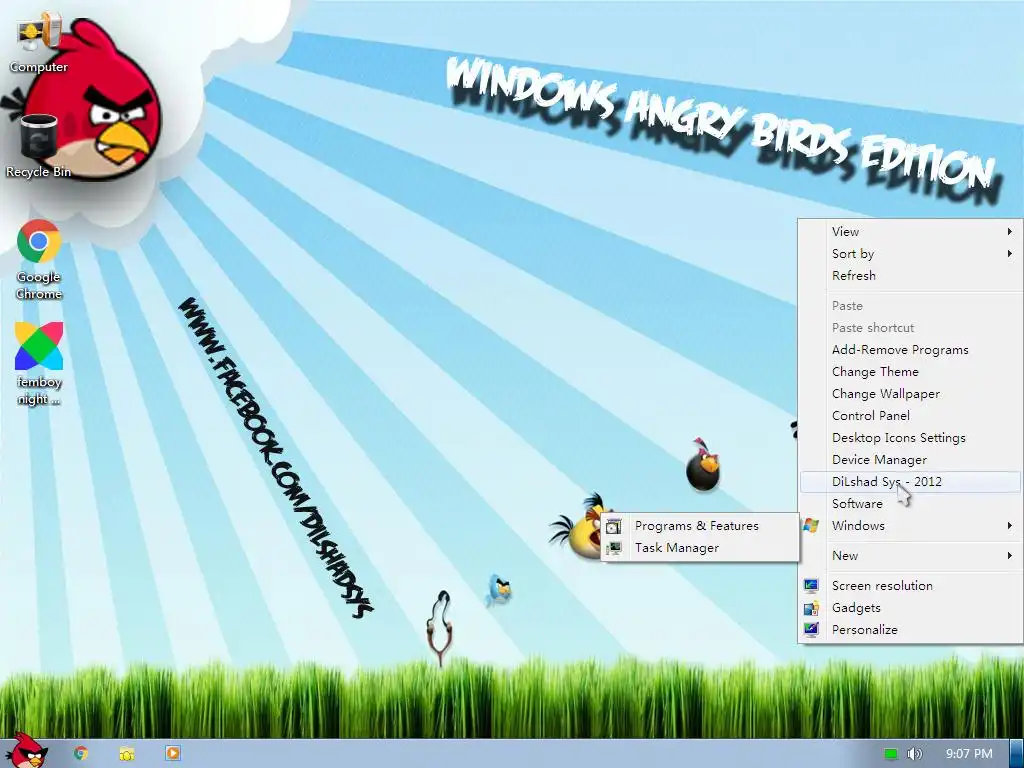Screen dimensions: 1024x768
Task: Open the volume speaker tray icon
Action: pos(914,754)
